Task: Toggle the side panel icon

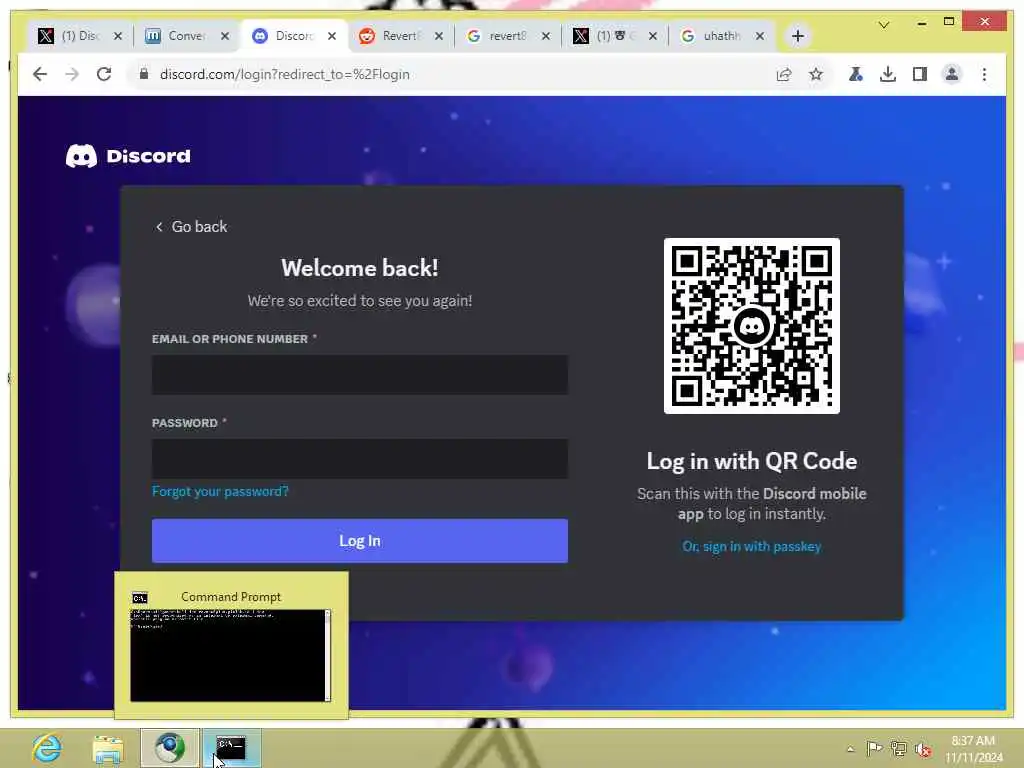Action: (920, 74)
